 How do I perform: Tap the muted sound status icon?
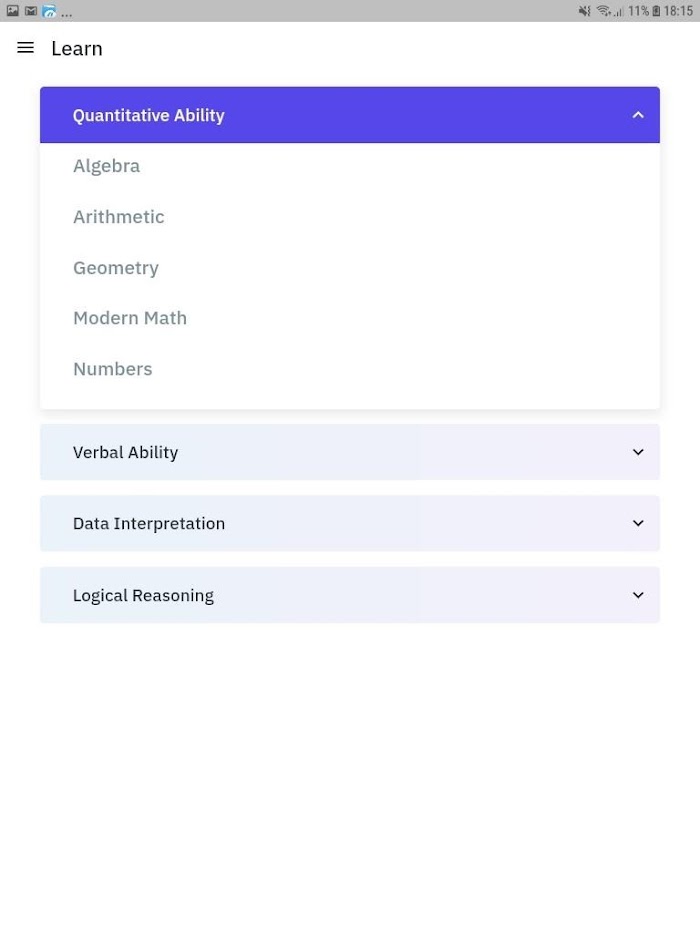point(585,11)
